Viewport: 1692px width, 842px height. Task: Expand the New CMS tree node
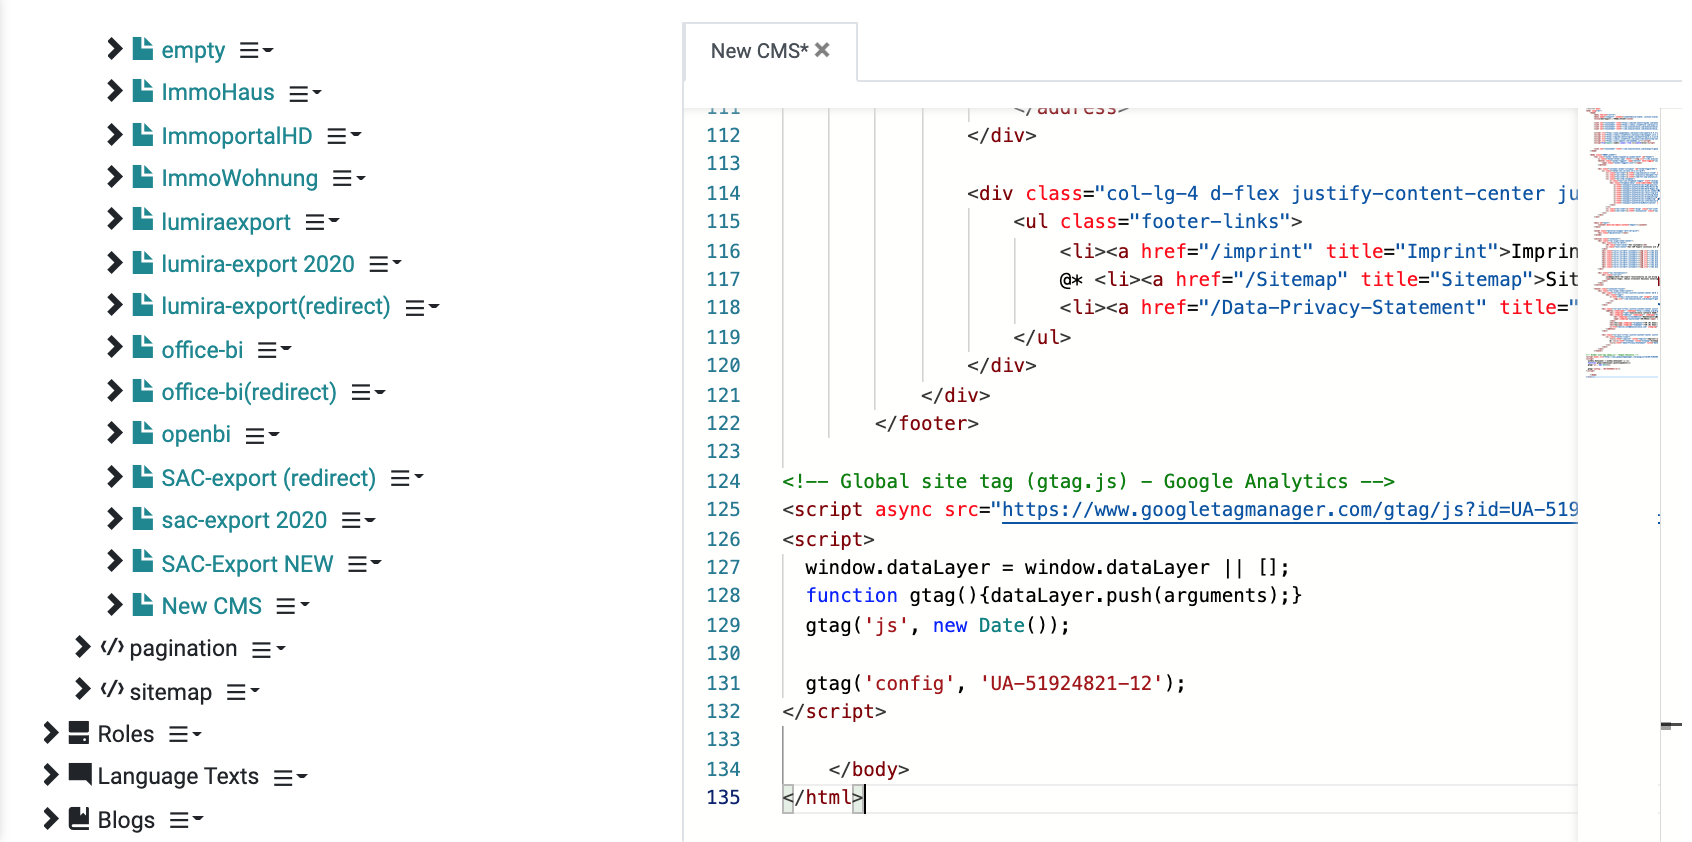click(114, 604)
